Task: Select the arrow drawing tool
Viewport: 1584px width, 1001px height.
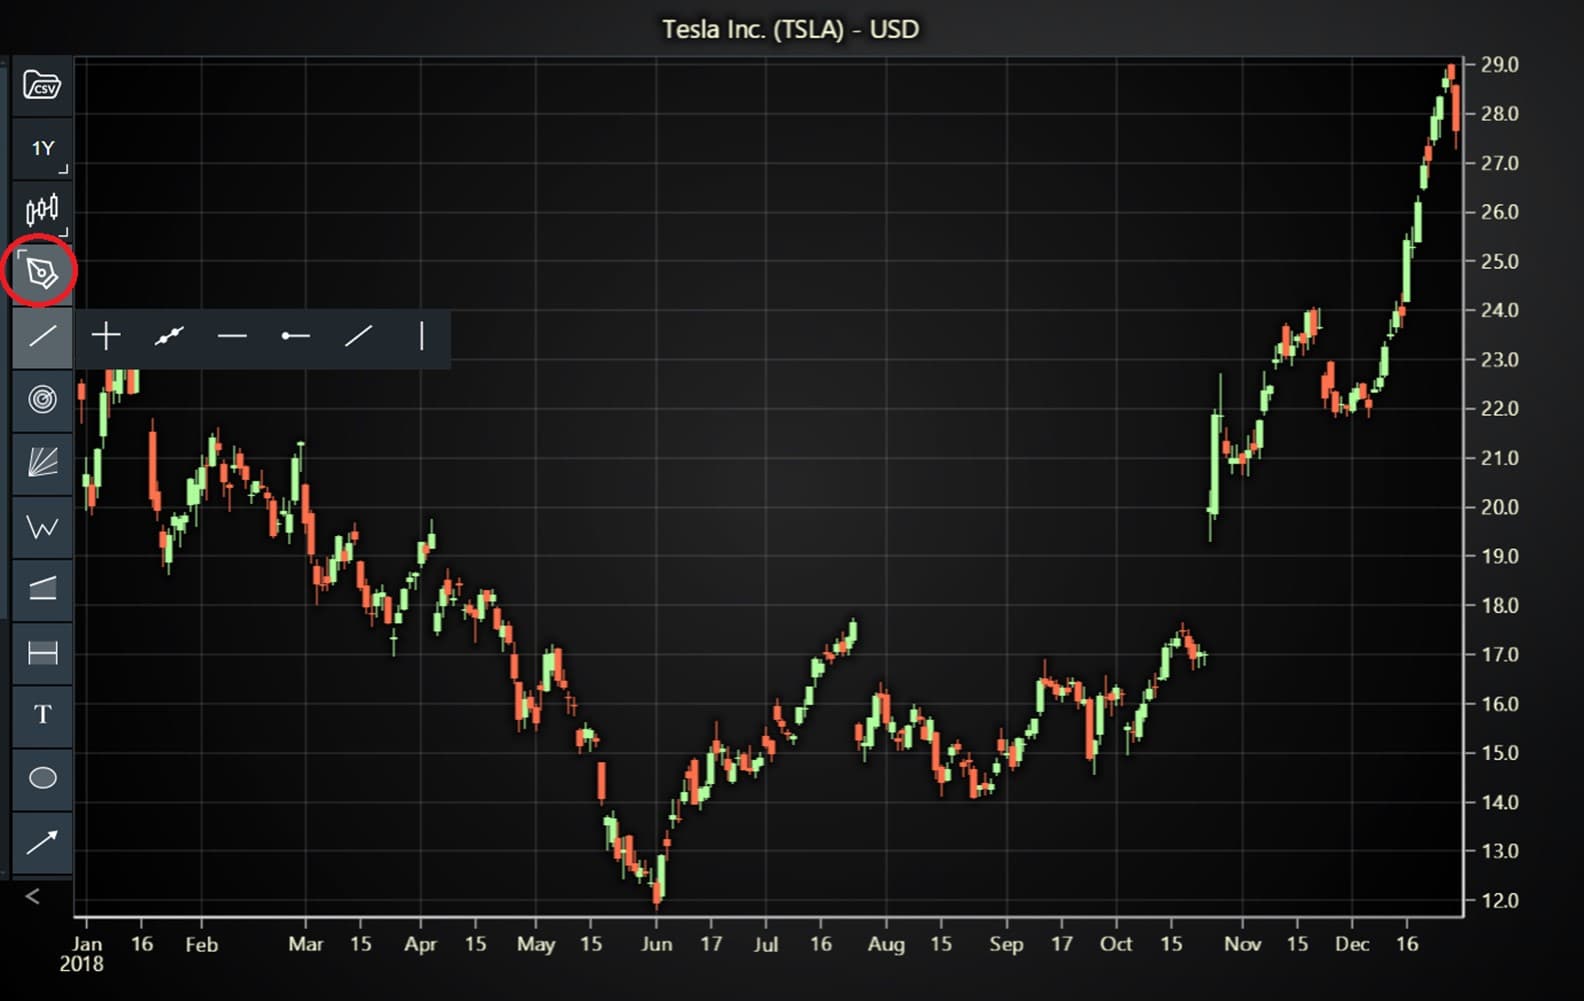Action: (42, 842)
